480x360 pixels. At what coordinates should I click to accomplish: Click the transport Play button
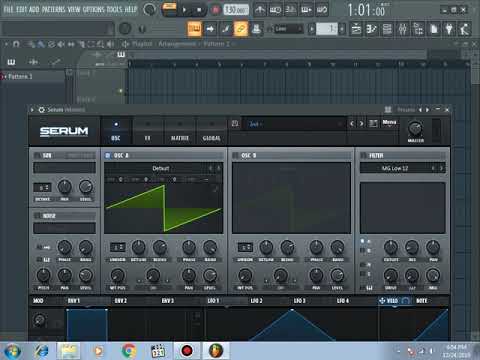[x=184, y=10]
